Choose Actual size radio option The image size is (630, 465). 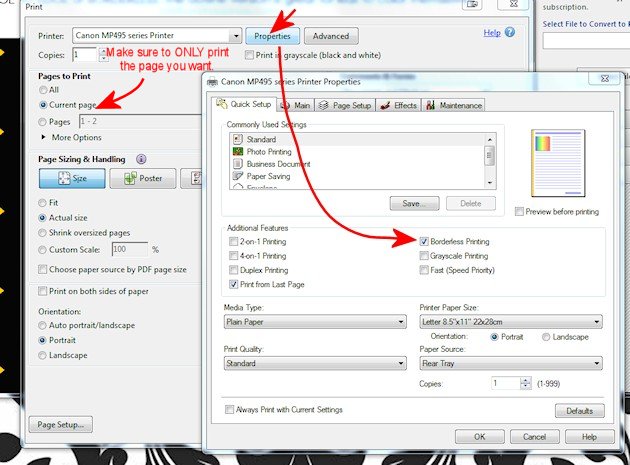42,218
